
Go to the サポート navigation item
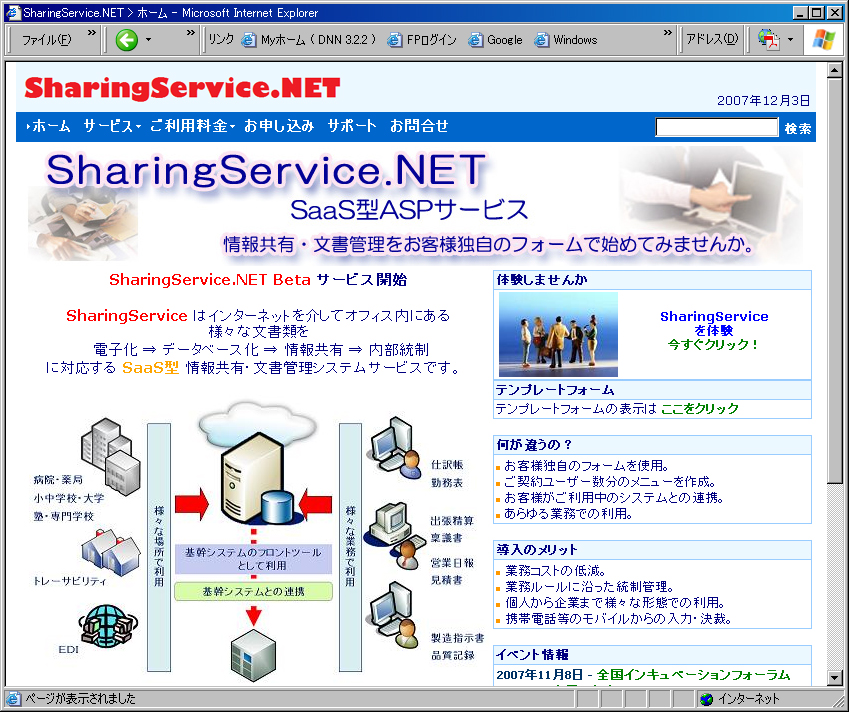click(x=352, y=127)
